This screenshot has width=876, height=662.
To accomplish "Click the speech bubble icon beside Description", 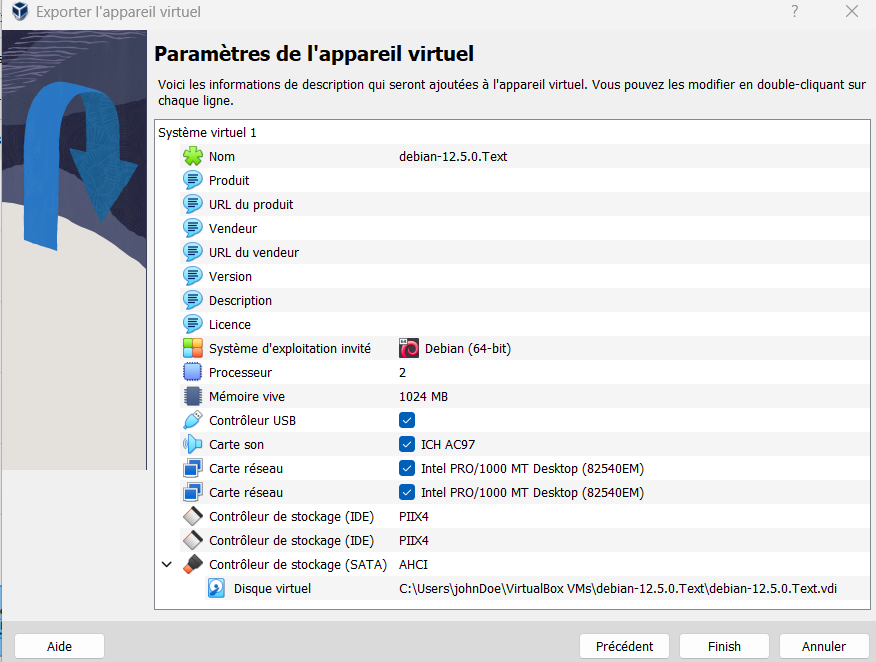I will point(193,301).
